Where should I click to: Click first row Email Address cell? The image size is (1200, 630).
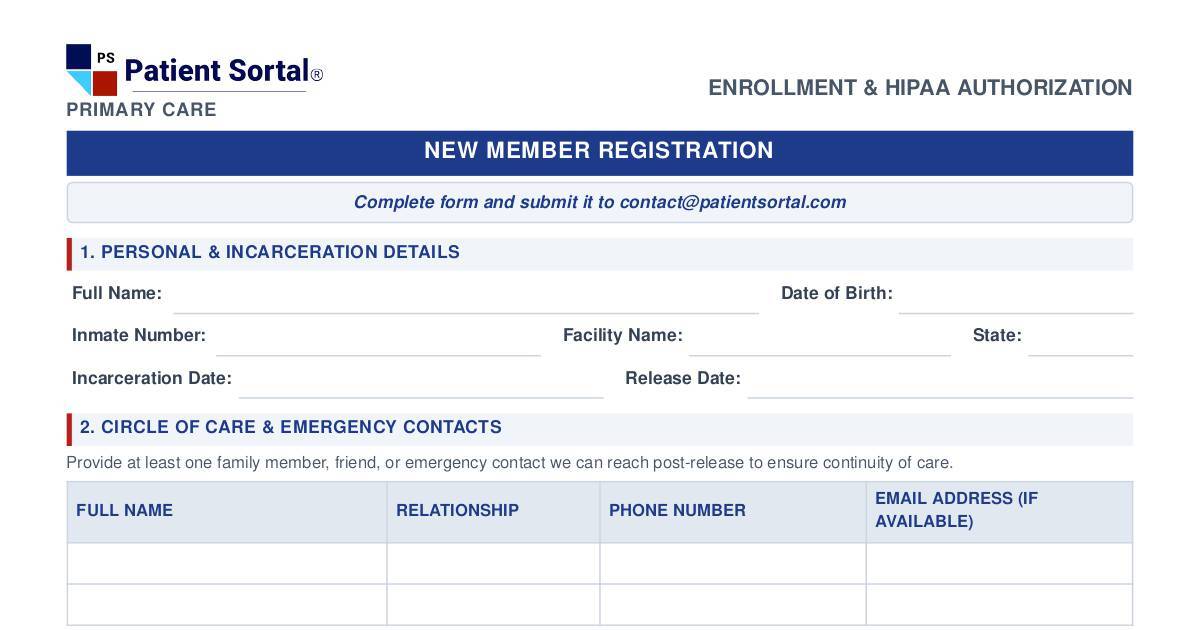[x=999, y=563]
